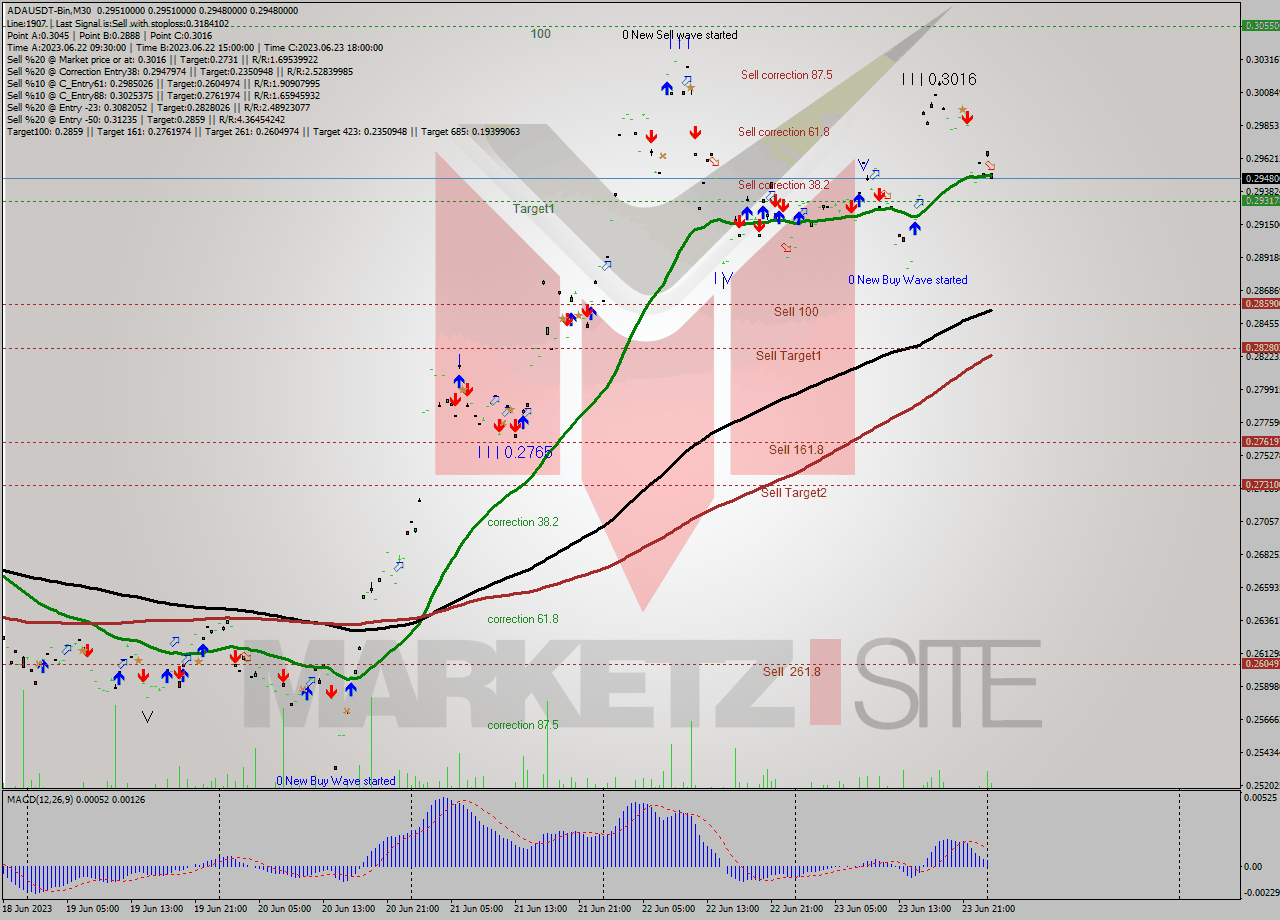Select the 'Sell 261.8' level label

pos(791,671)
